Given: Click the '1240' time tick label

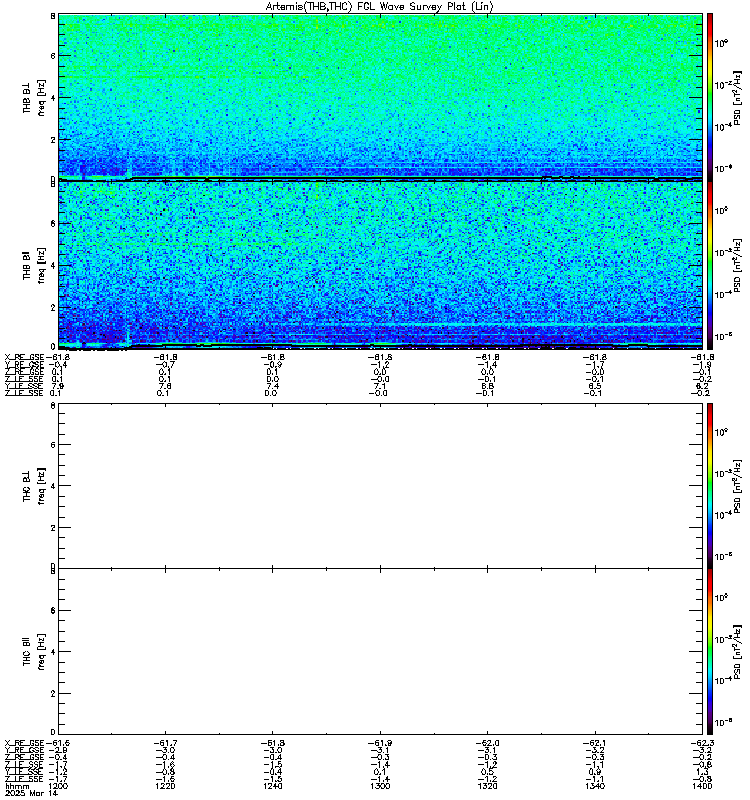Looking at the screenshot, I should (272, 786).
